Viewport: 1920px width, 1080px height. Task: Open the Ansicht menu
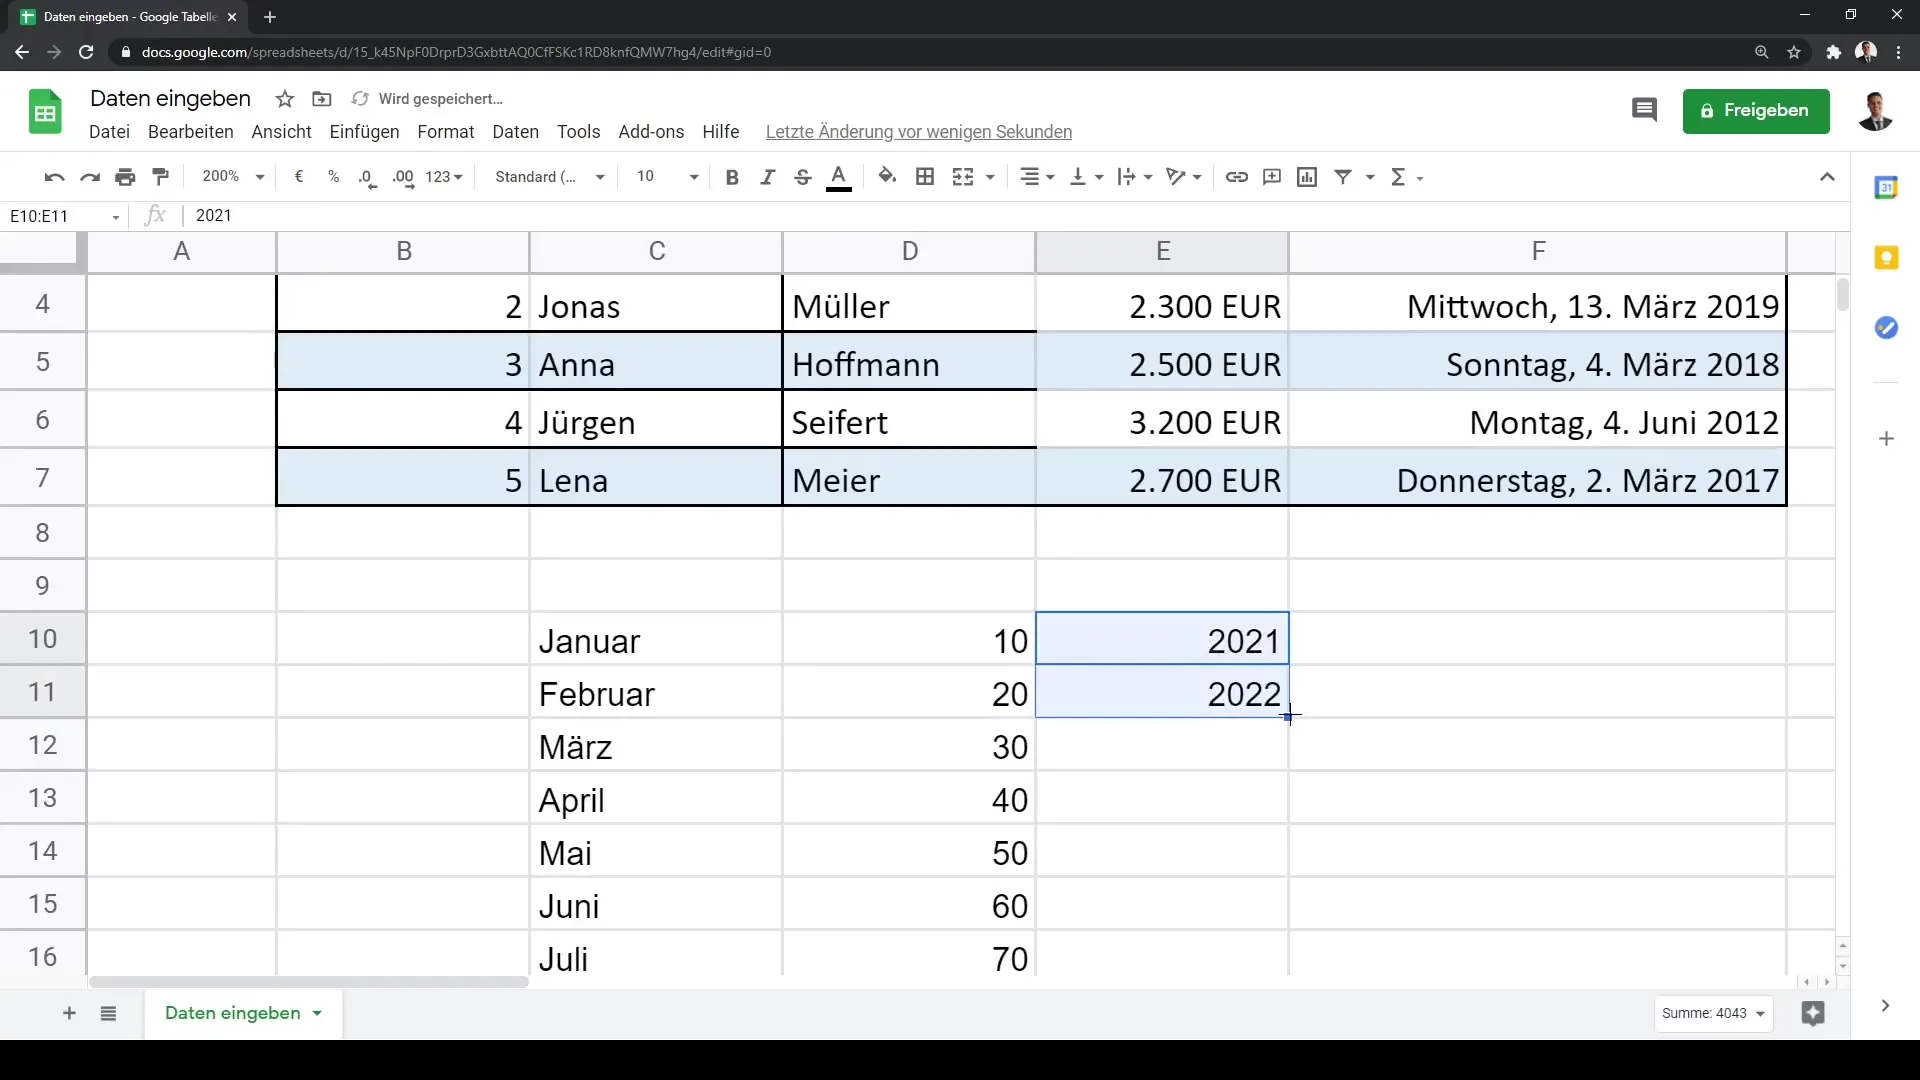coord(281,132)
